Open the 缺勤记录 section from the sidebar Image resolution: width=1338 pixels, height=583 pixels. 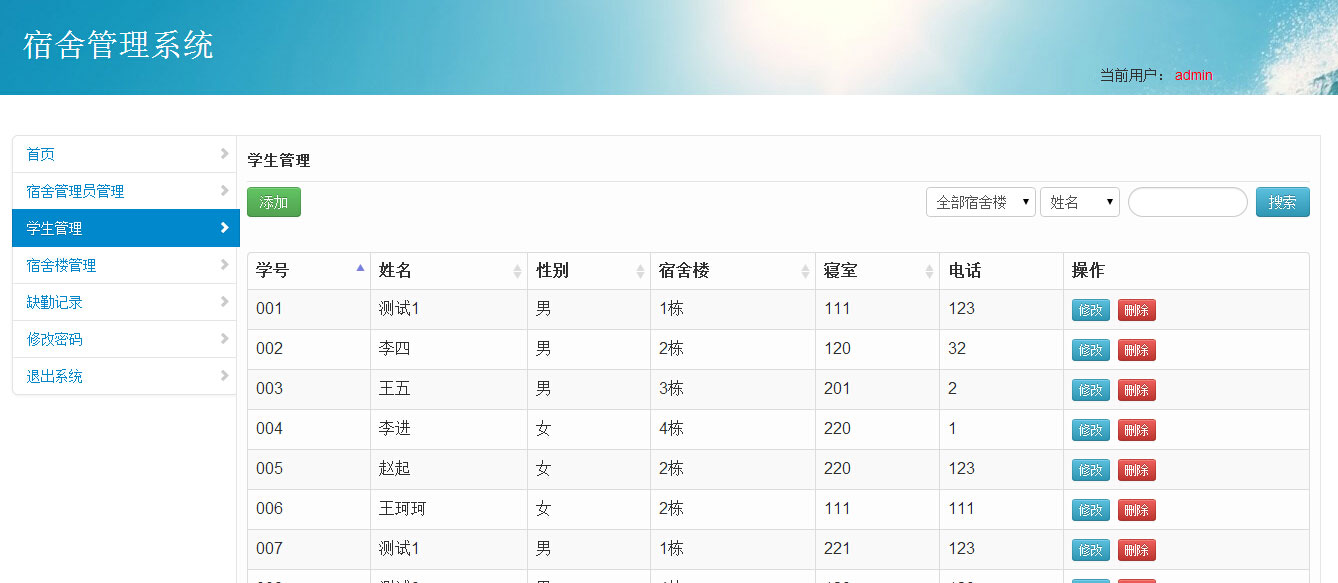click(56, 302)
